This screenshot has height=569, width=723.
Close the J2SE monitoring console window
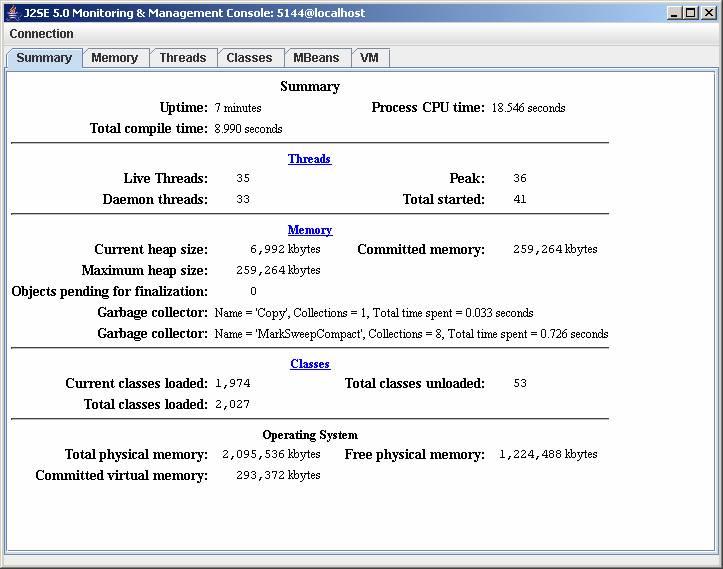(x=708, y=13)
